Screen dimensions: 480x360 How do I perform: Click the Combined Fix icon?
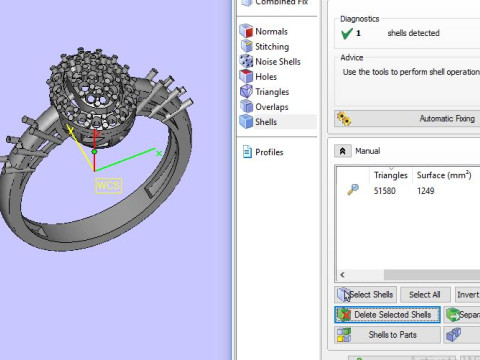[247, 2]
